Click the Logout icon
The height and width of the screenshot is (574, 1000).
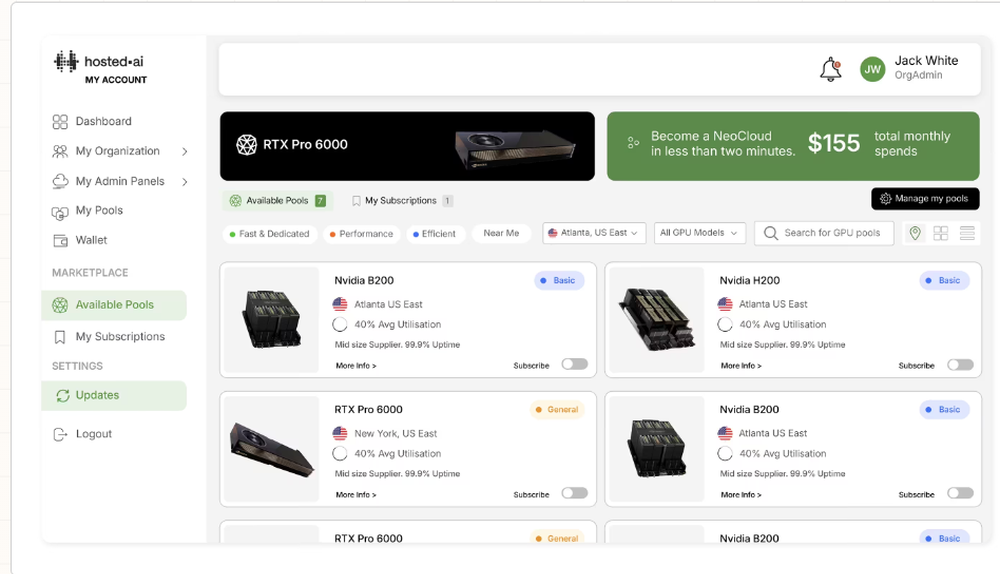pos(60,434)
